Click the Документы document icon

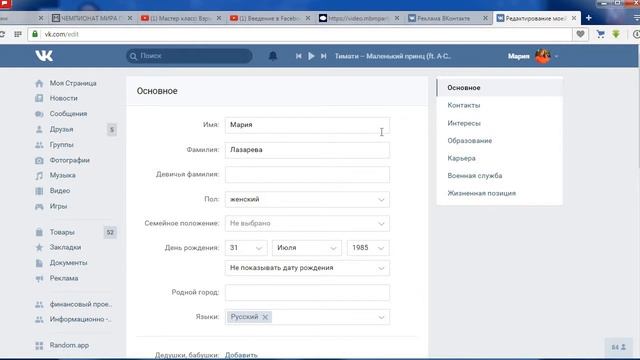click(39, 263)
